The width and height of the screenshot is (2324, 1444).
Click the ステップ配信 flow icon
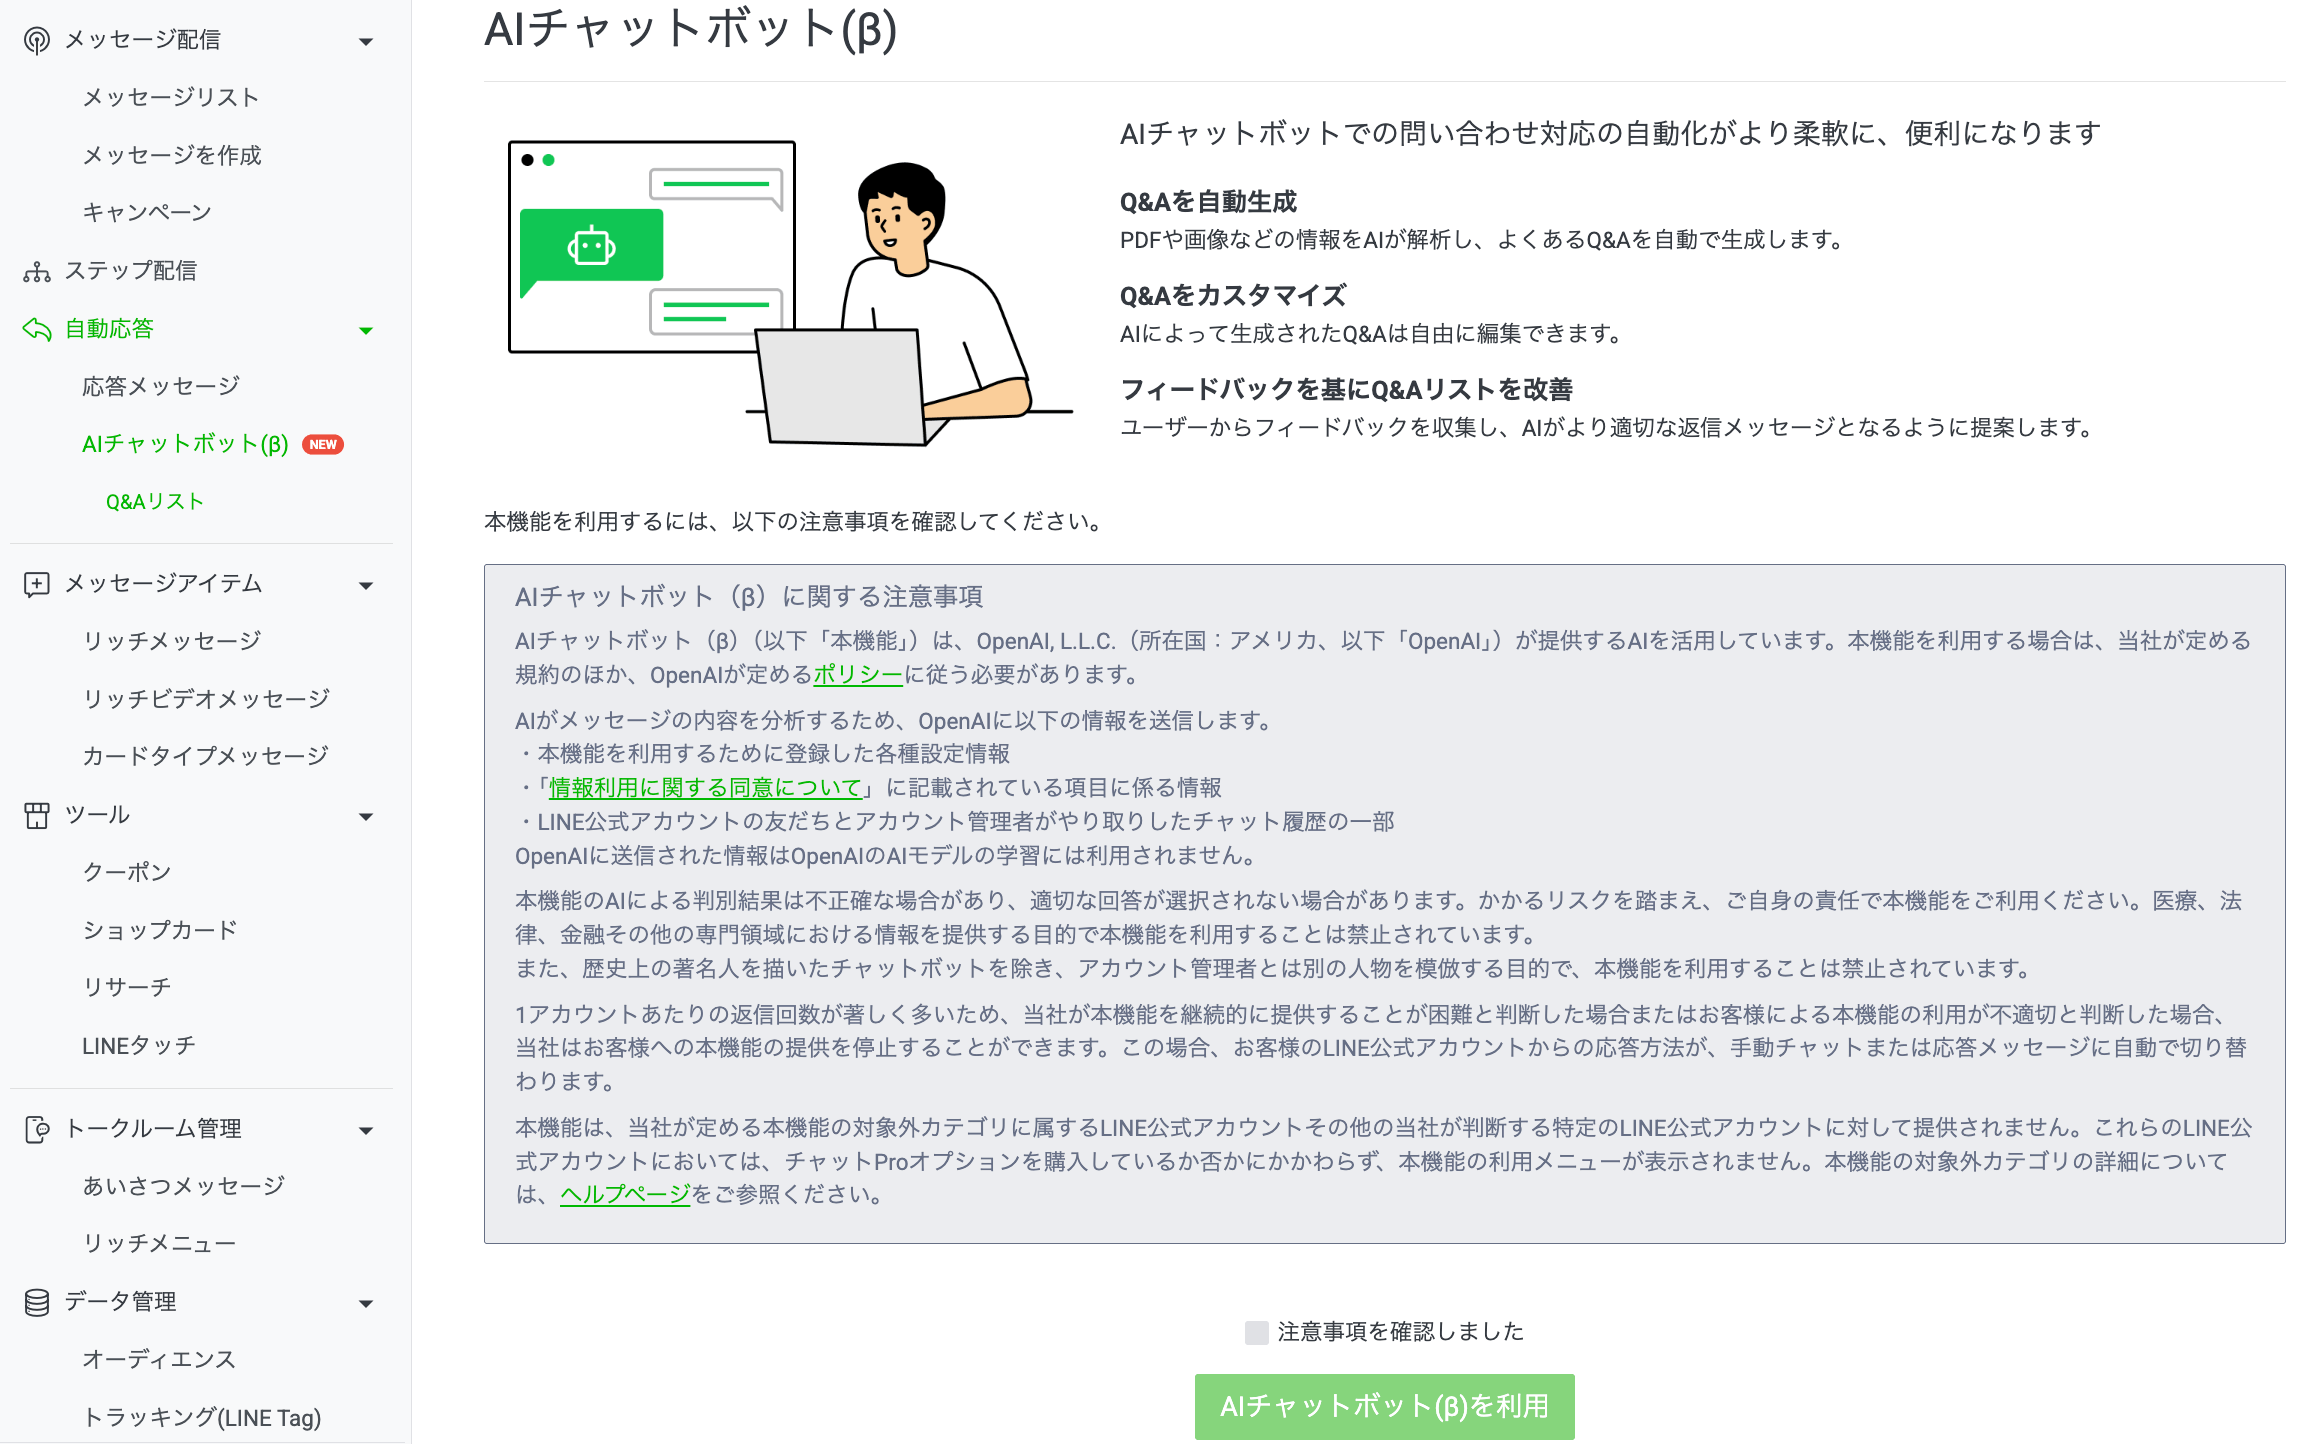click(x=37, y=271)
